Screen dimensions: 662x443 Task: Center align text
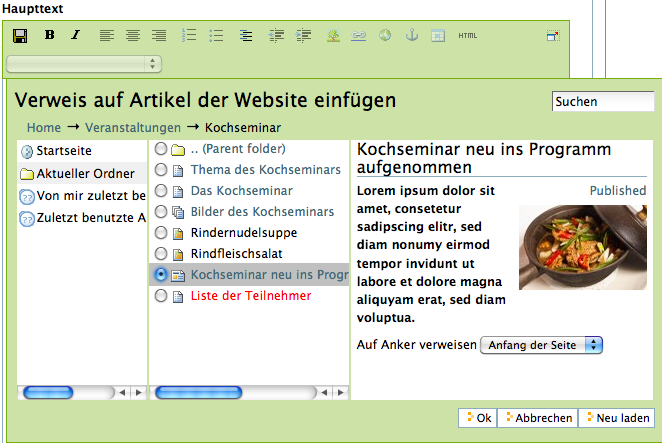pos(133,35)
